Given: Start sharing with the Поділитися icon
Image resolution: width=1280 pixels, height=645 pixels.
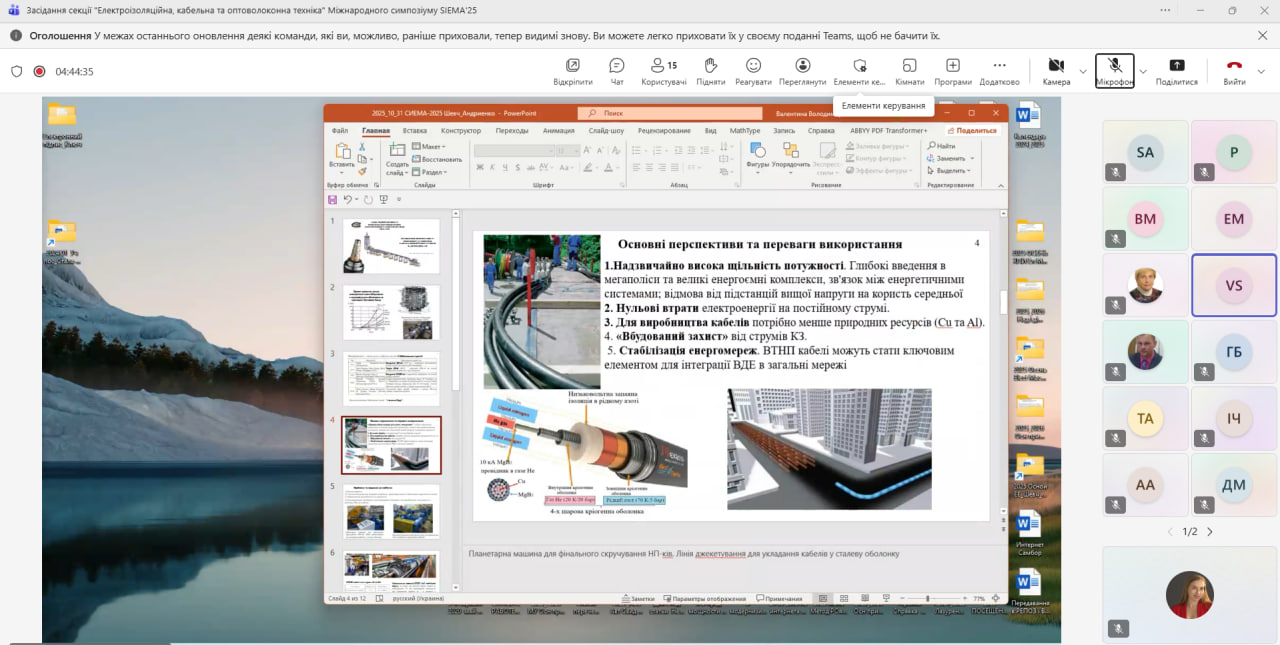Looking at the screenshot, I should 1176,71.
